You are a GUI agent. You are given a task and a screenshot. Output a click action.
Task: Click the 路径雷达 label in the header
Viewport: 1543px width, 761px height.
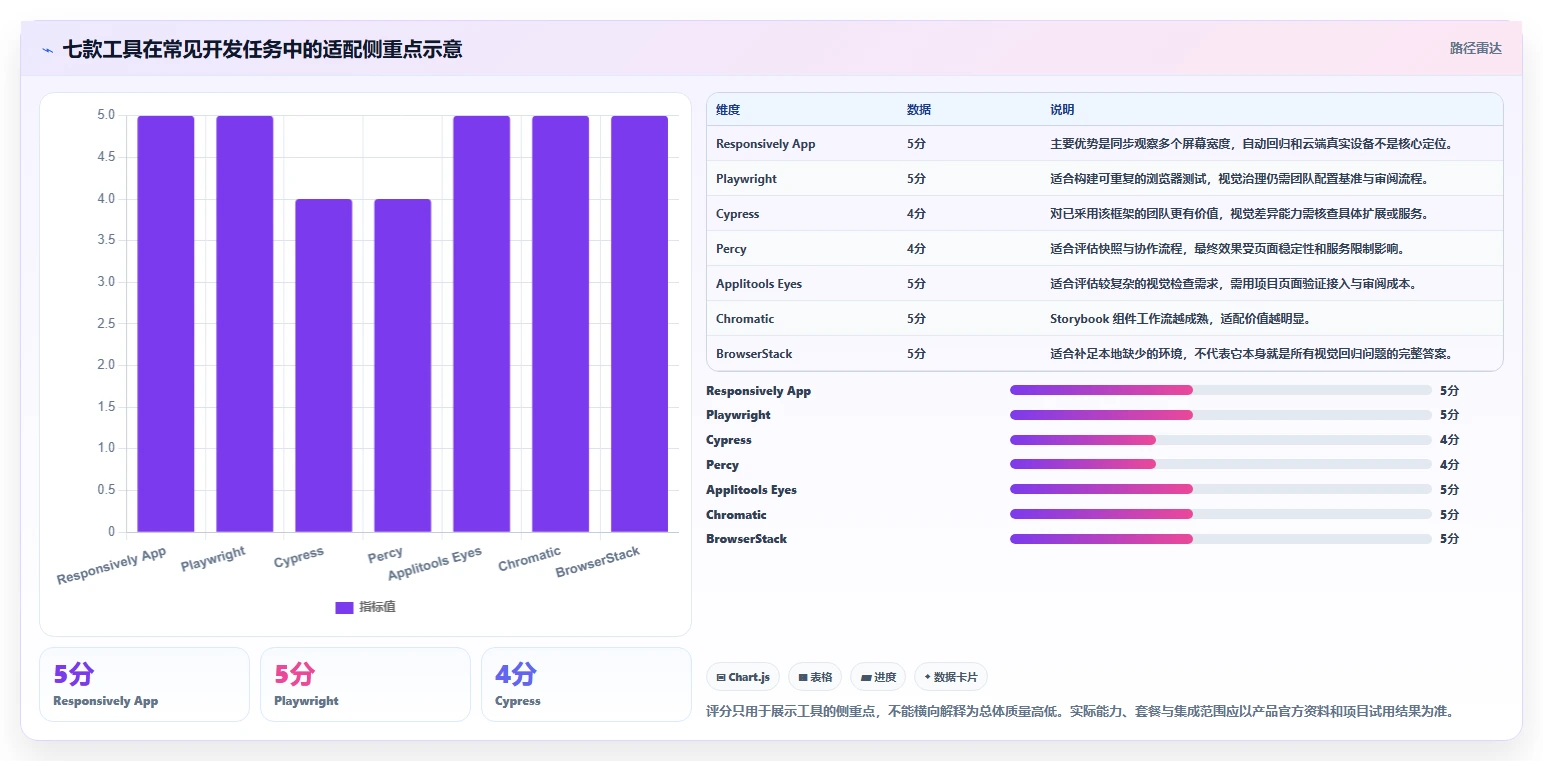tap(1475, 48)
